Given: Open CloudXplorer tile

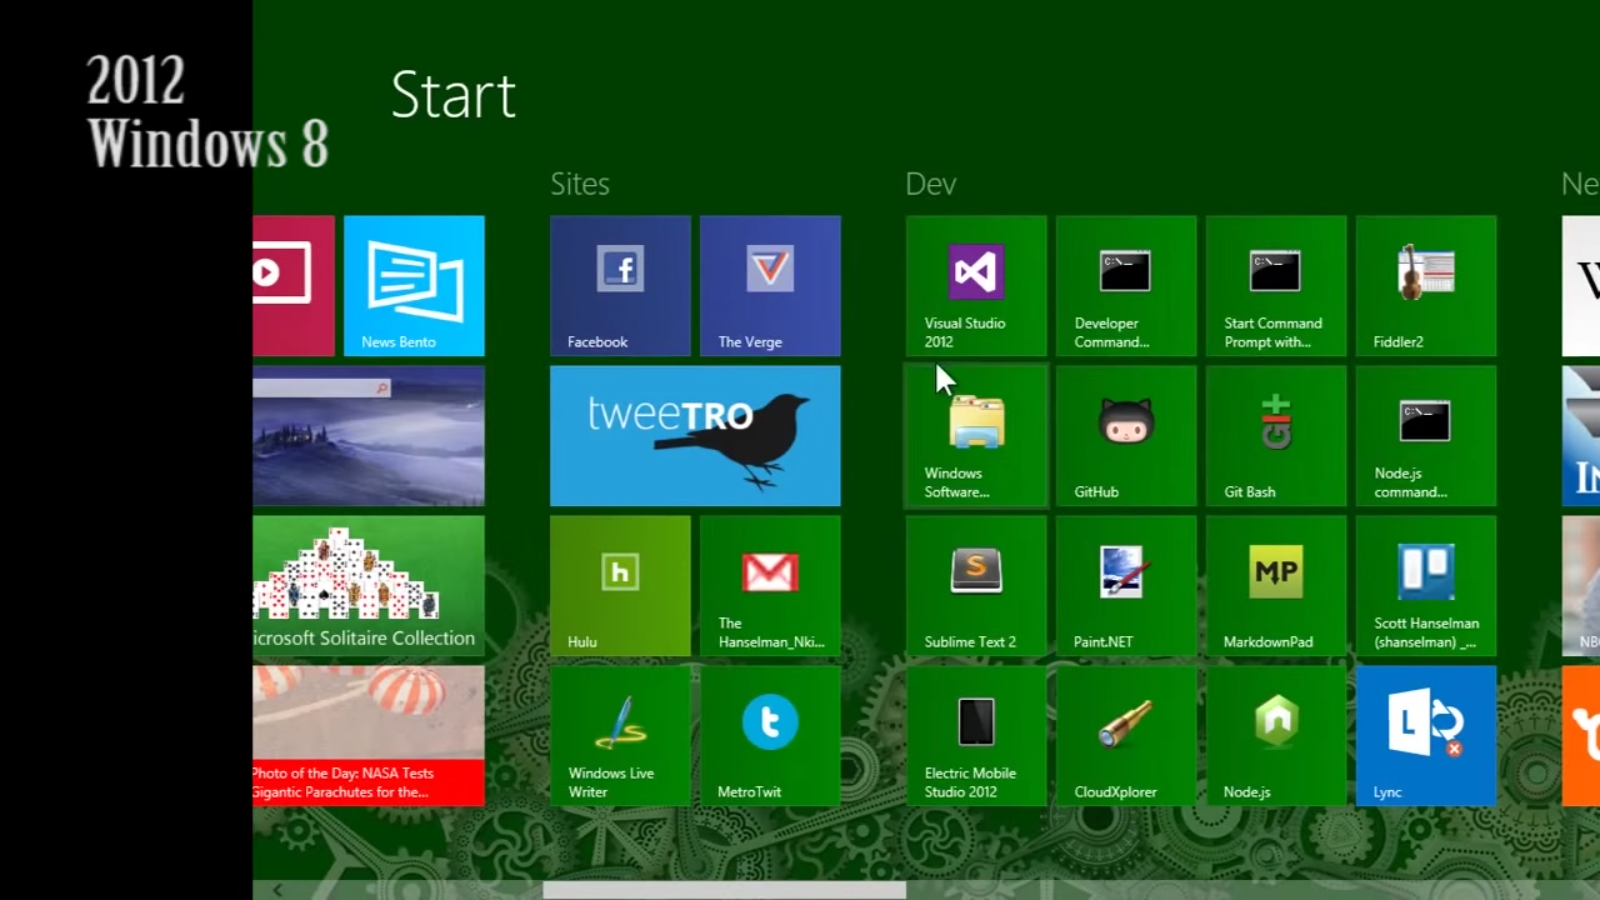Looking at the screenshot, I should pyautogui.click(x=1126, y=736).
